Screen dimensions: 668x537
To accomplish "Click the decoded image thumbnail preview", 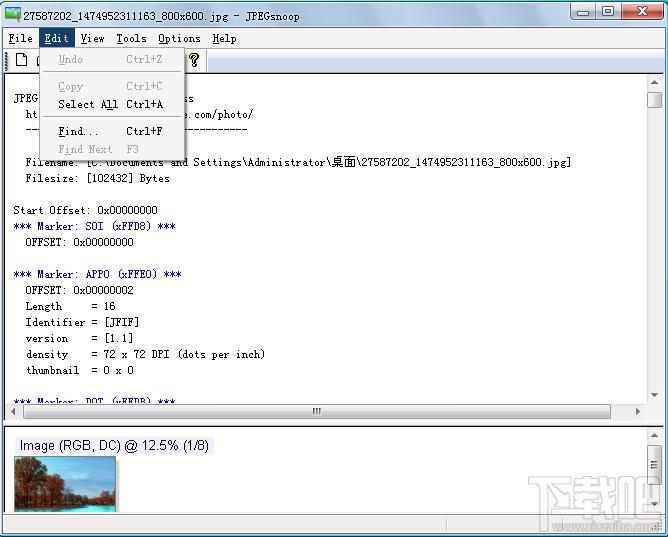I will [x=65, y=484].
